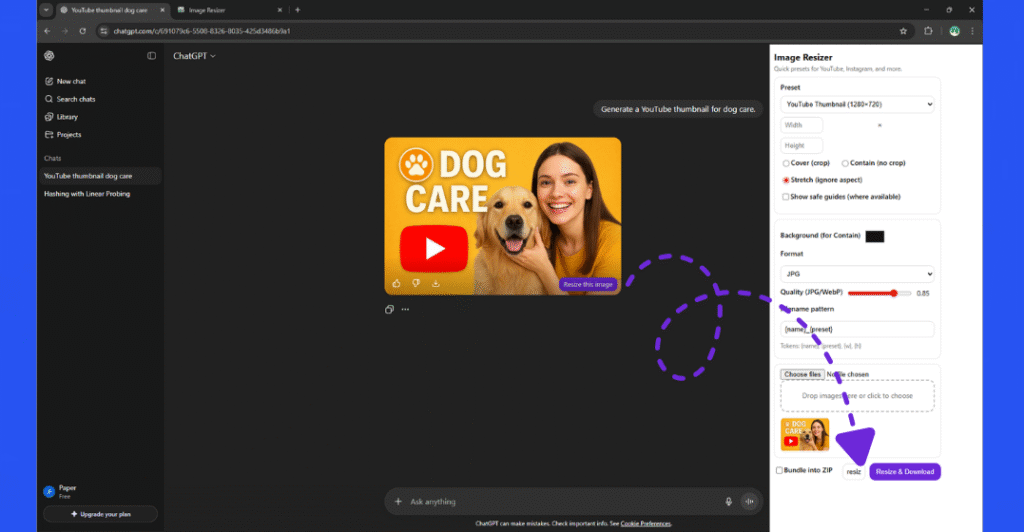Screen dimensions: 1024x532
Task: Open the Preset dropdown
Action: coord(857,104)
